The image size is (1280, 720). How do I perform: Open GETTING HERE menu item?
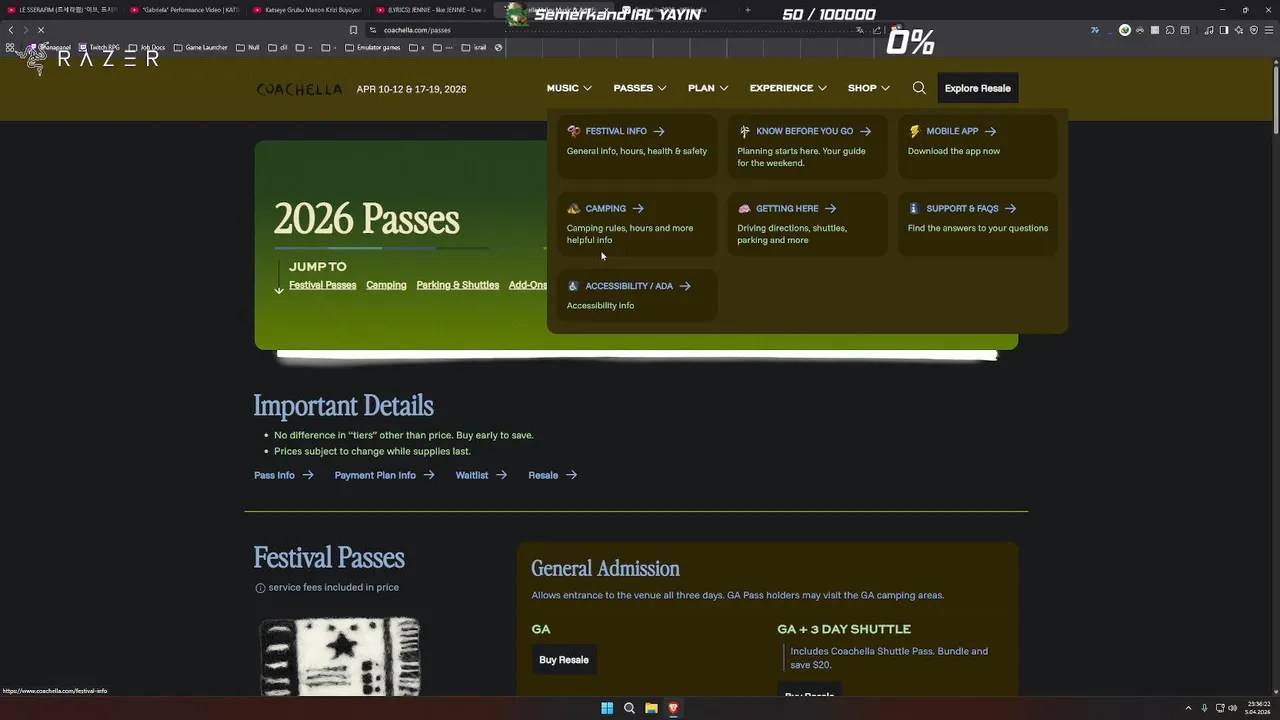tap(807, 223)
